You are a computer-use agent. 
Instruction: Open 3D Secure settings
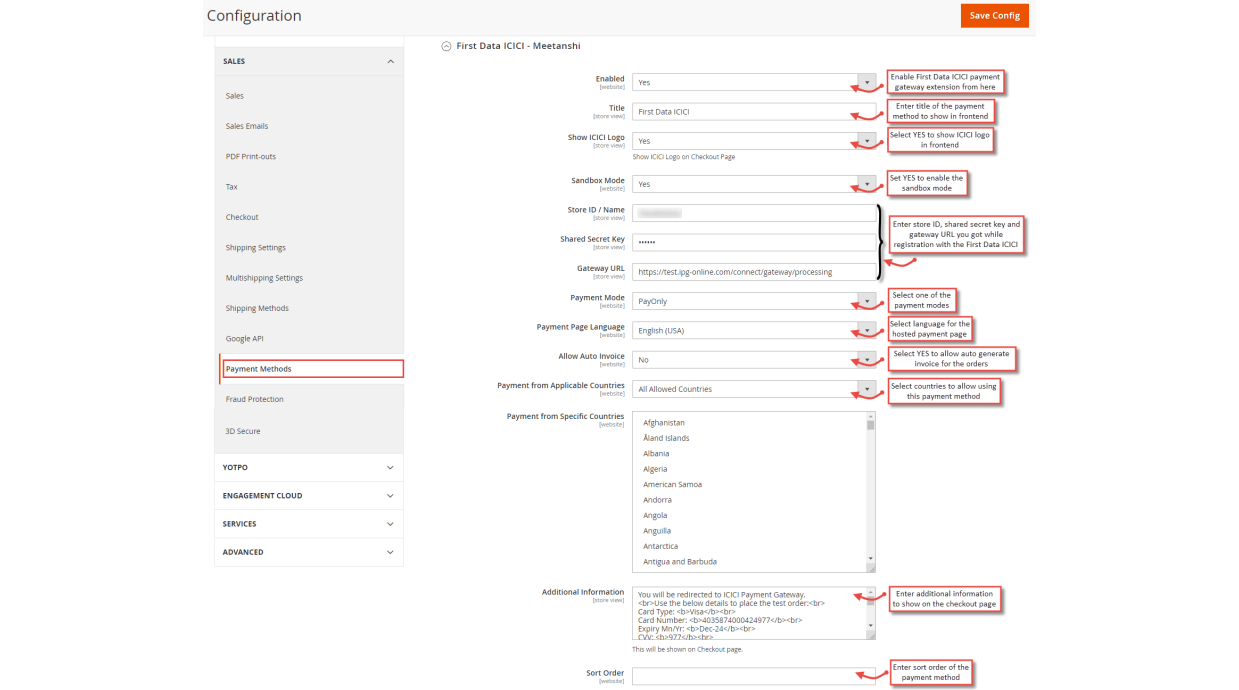[243, 431]
